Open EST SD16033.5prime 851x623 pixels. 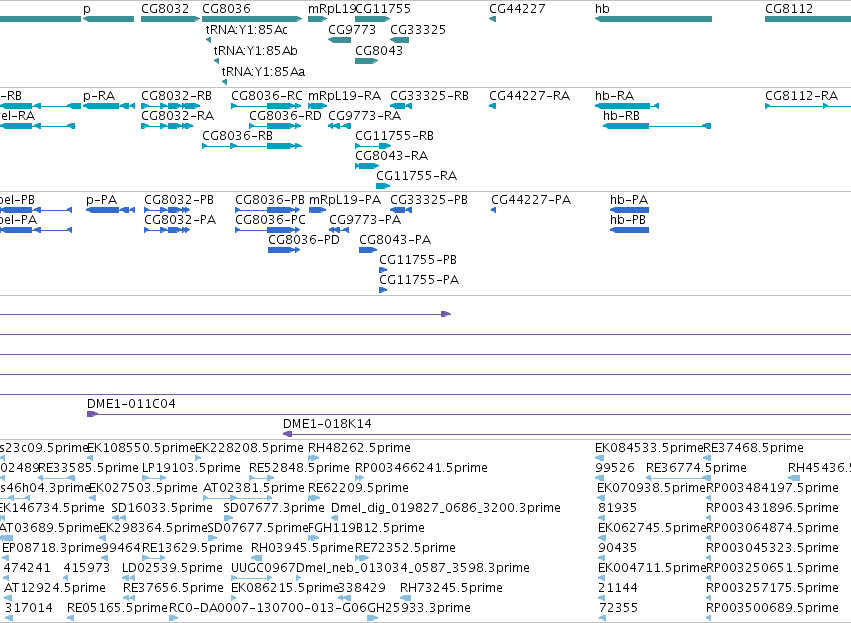coord(162,508)
